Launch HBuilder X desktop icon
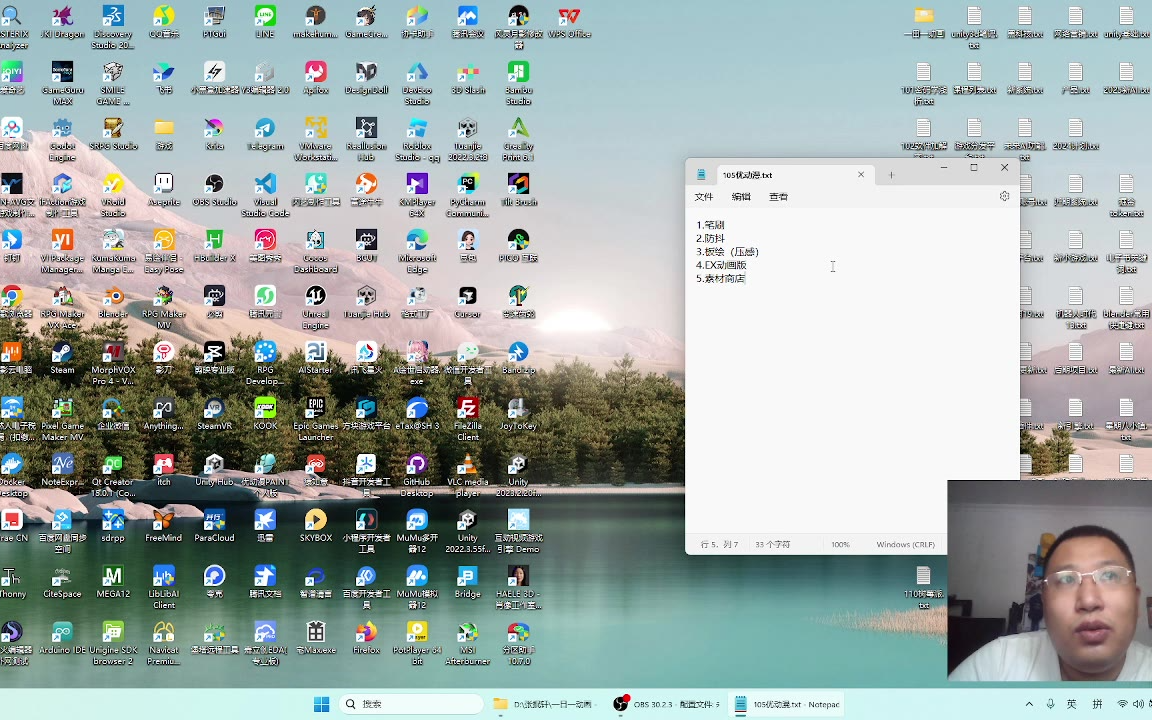 tap(215, 245)
